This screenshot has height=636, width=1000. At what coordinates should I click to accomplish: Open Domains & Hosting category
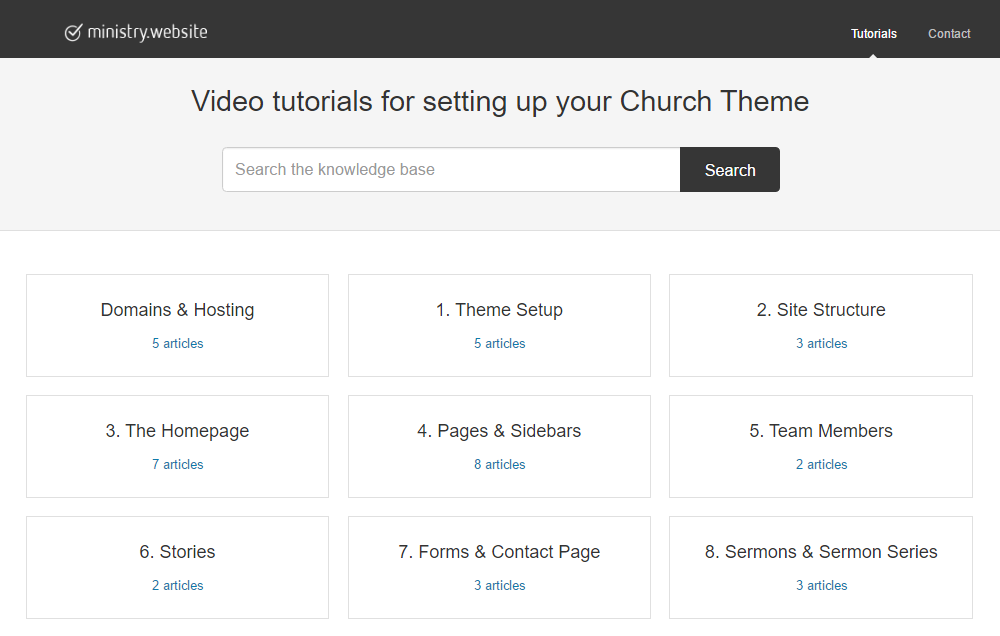[x=177, y=310]
